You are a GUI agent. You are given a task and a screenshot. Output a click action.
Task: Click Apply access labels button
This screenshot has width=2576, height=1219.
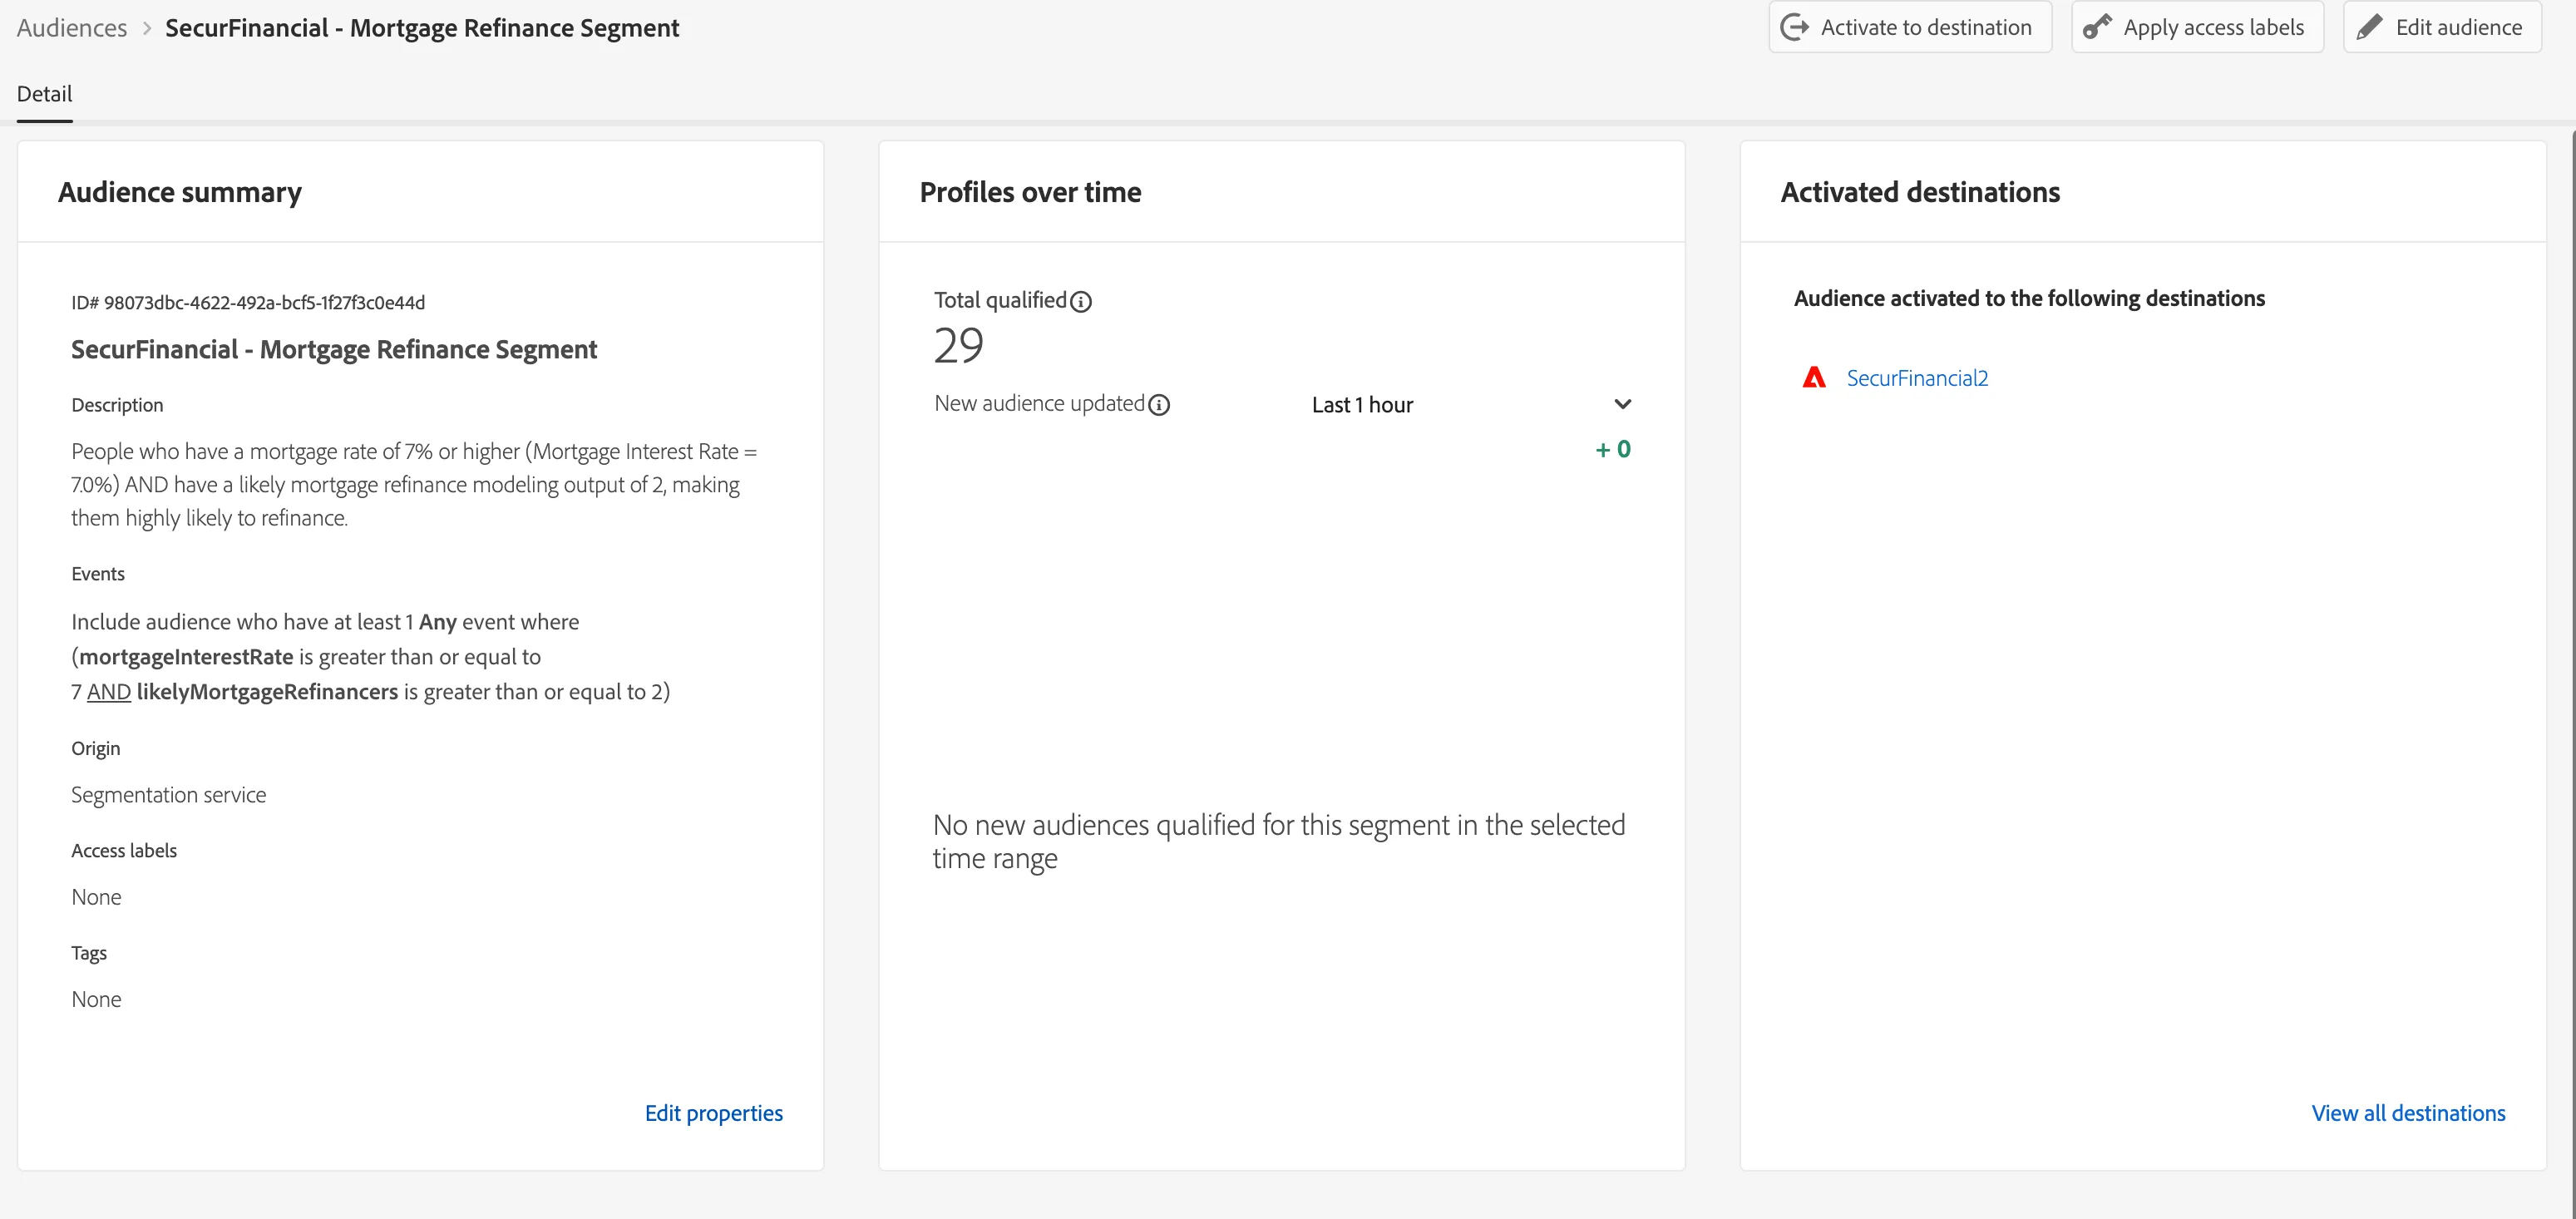[2197, 27]
